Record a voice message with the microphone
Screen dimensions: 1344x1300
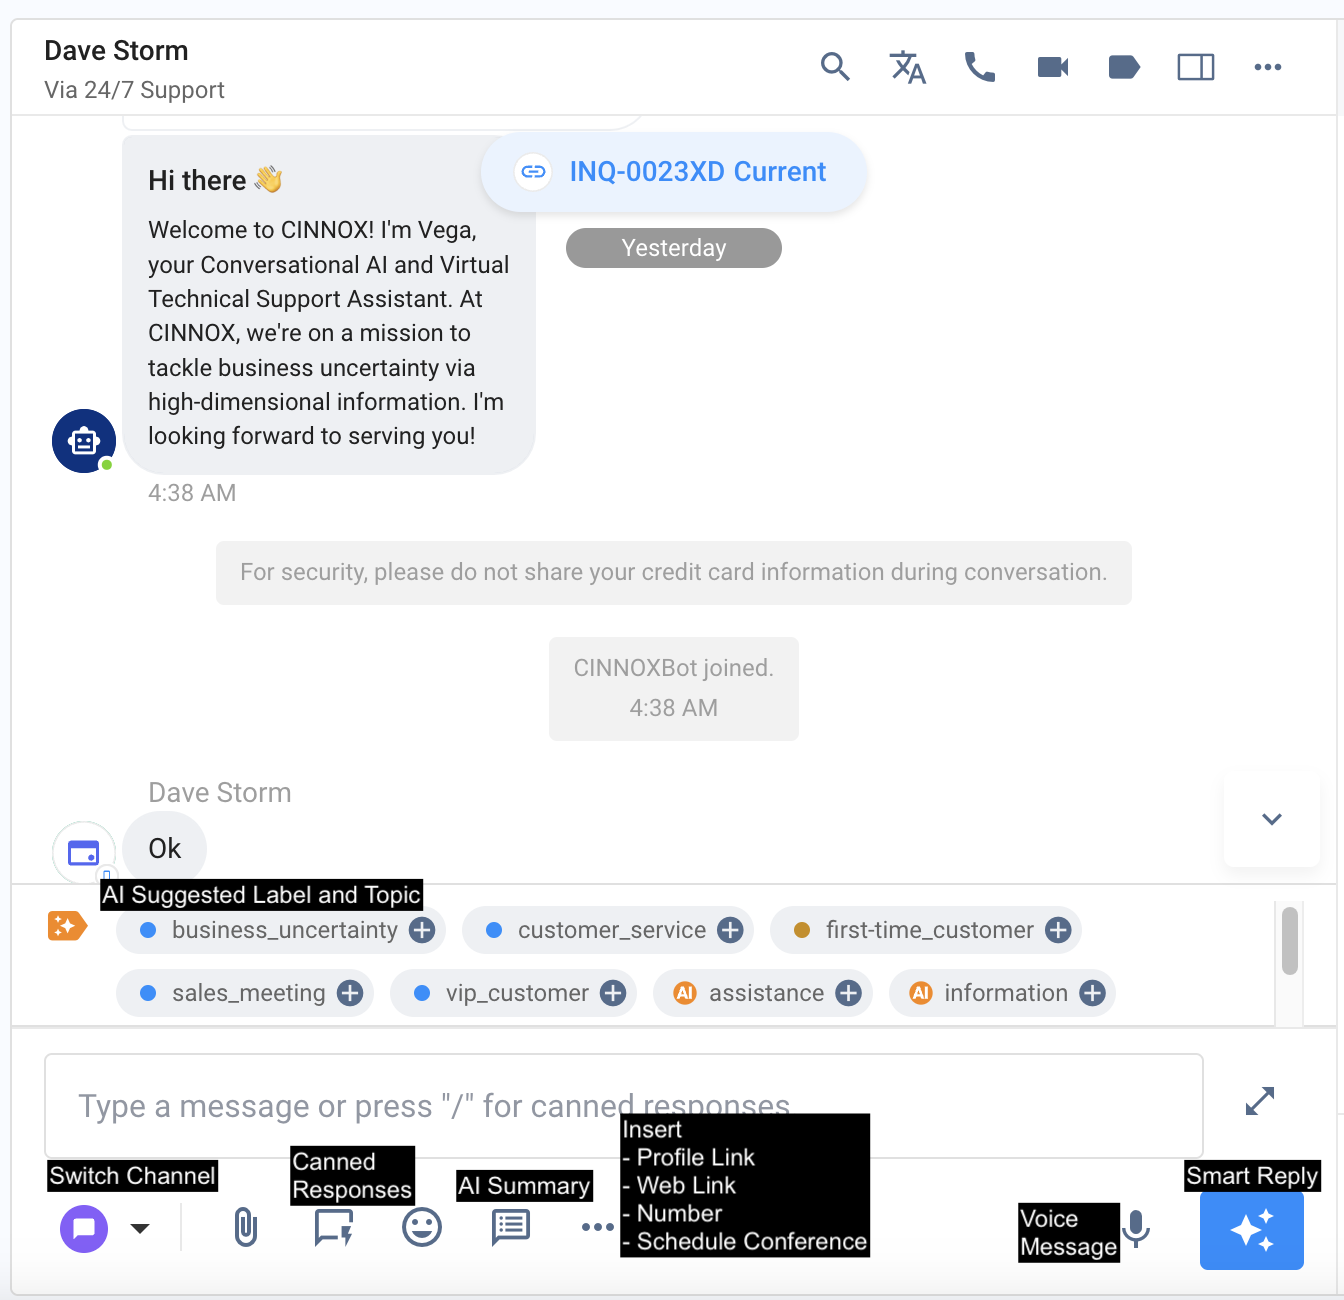(x=1136, y=1229)
